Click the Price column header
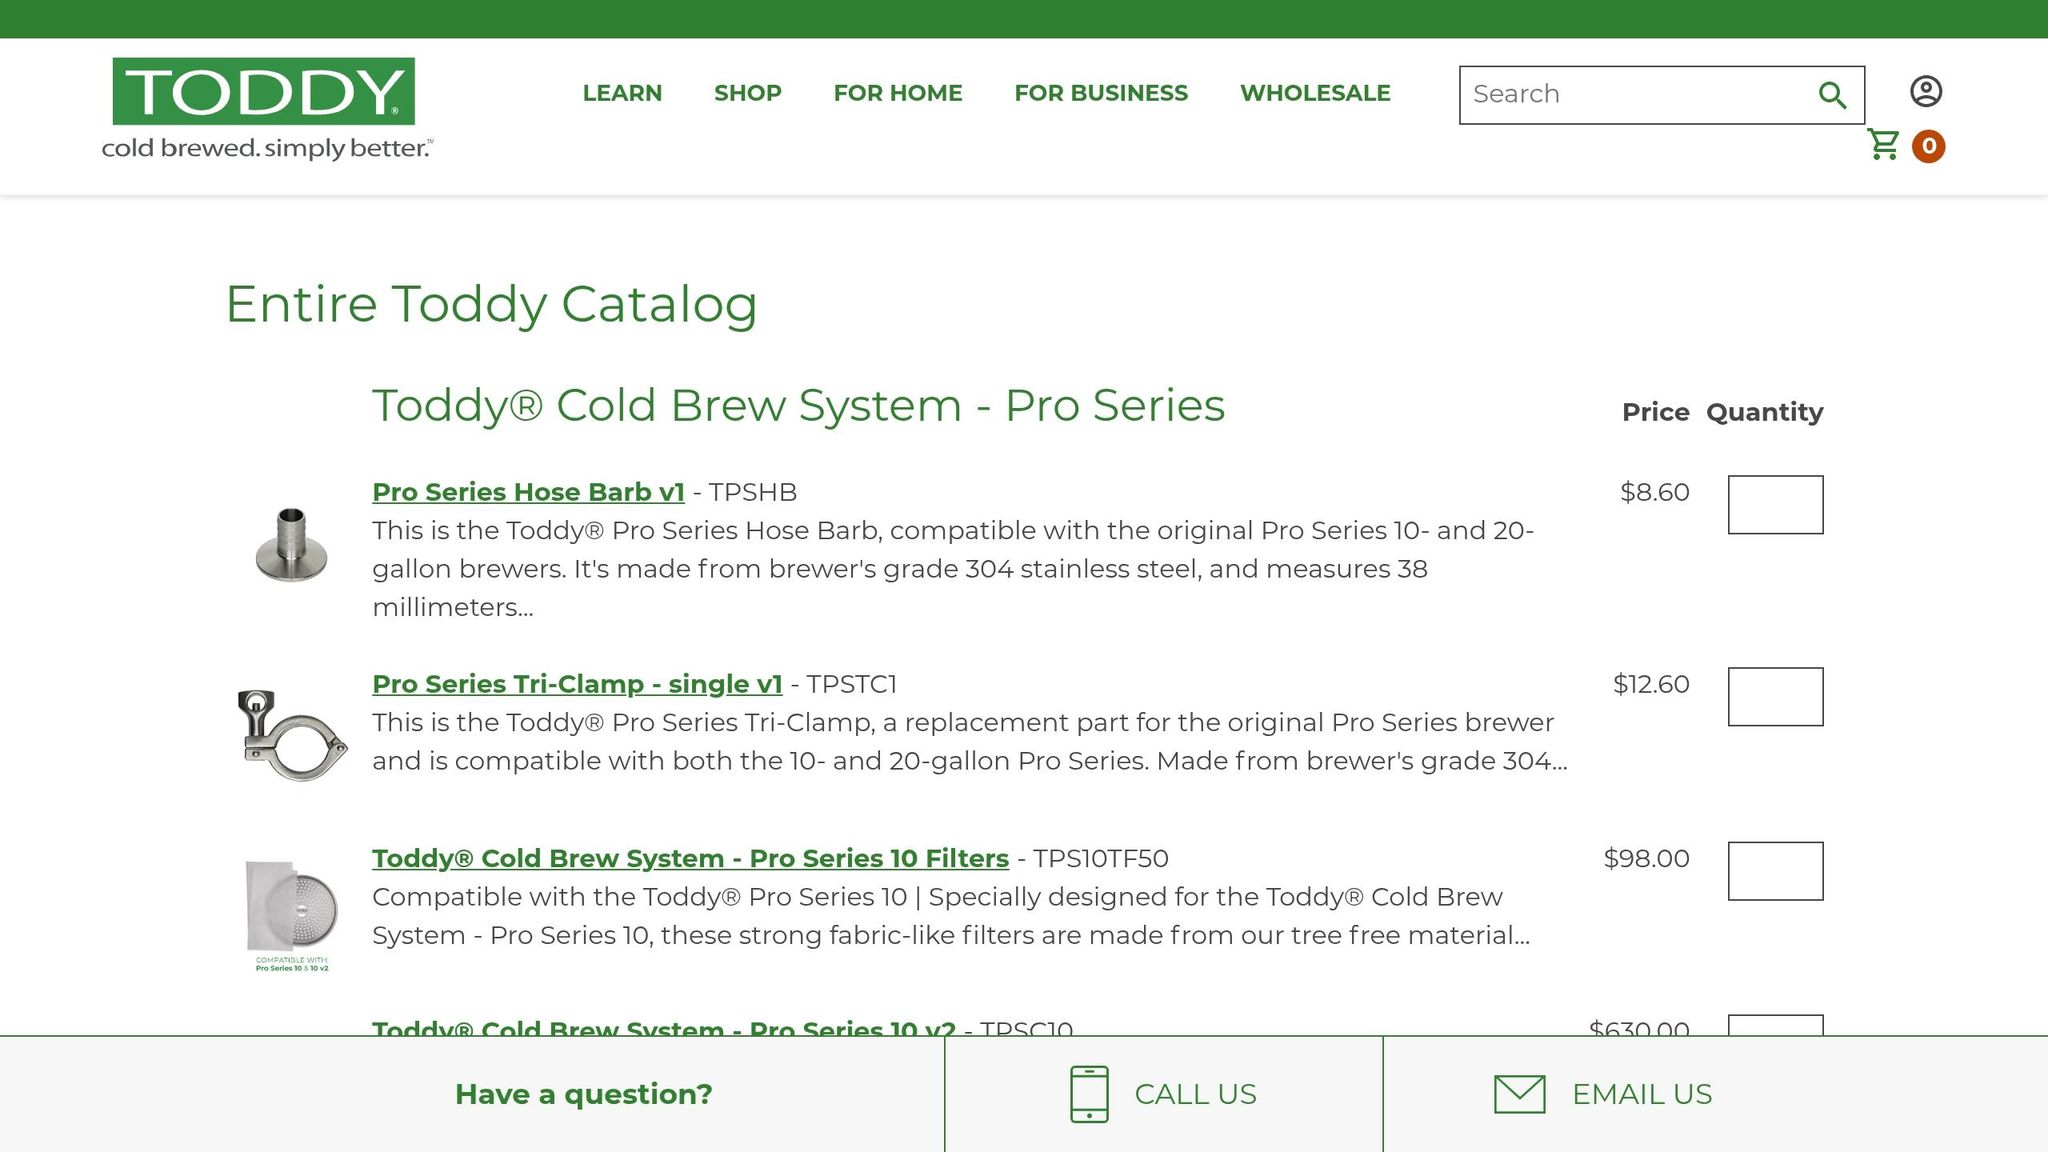Viewport: 2048px width, 1152px height. pos(1656,412)
